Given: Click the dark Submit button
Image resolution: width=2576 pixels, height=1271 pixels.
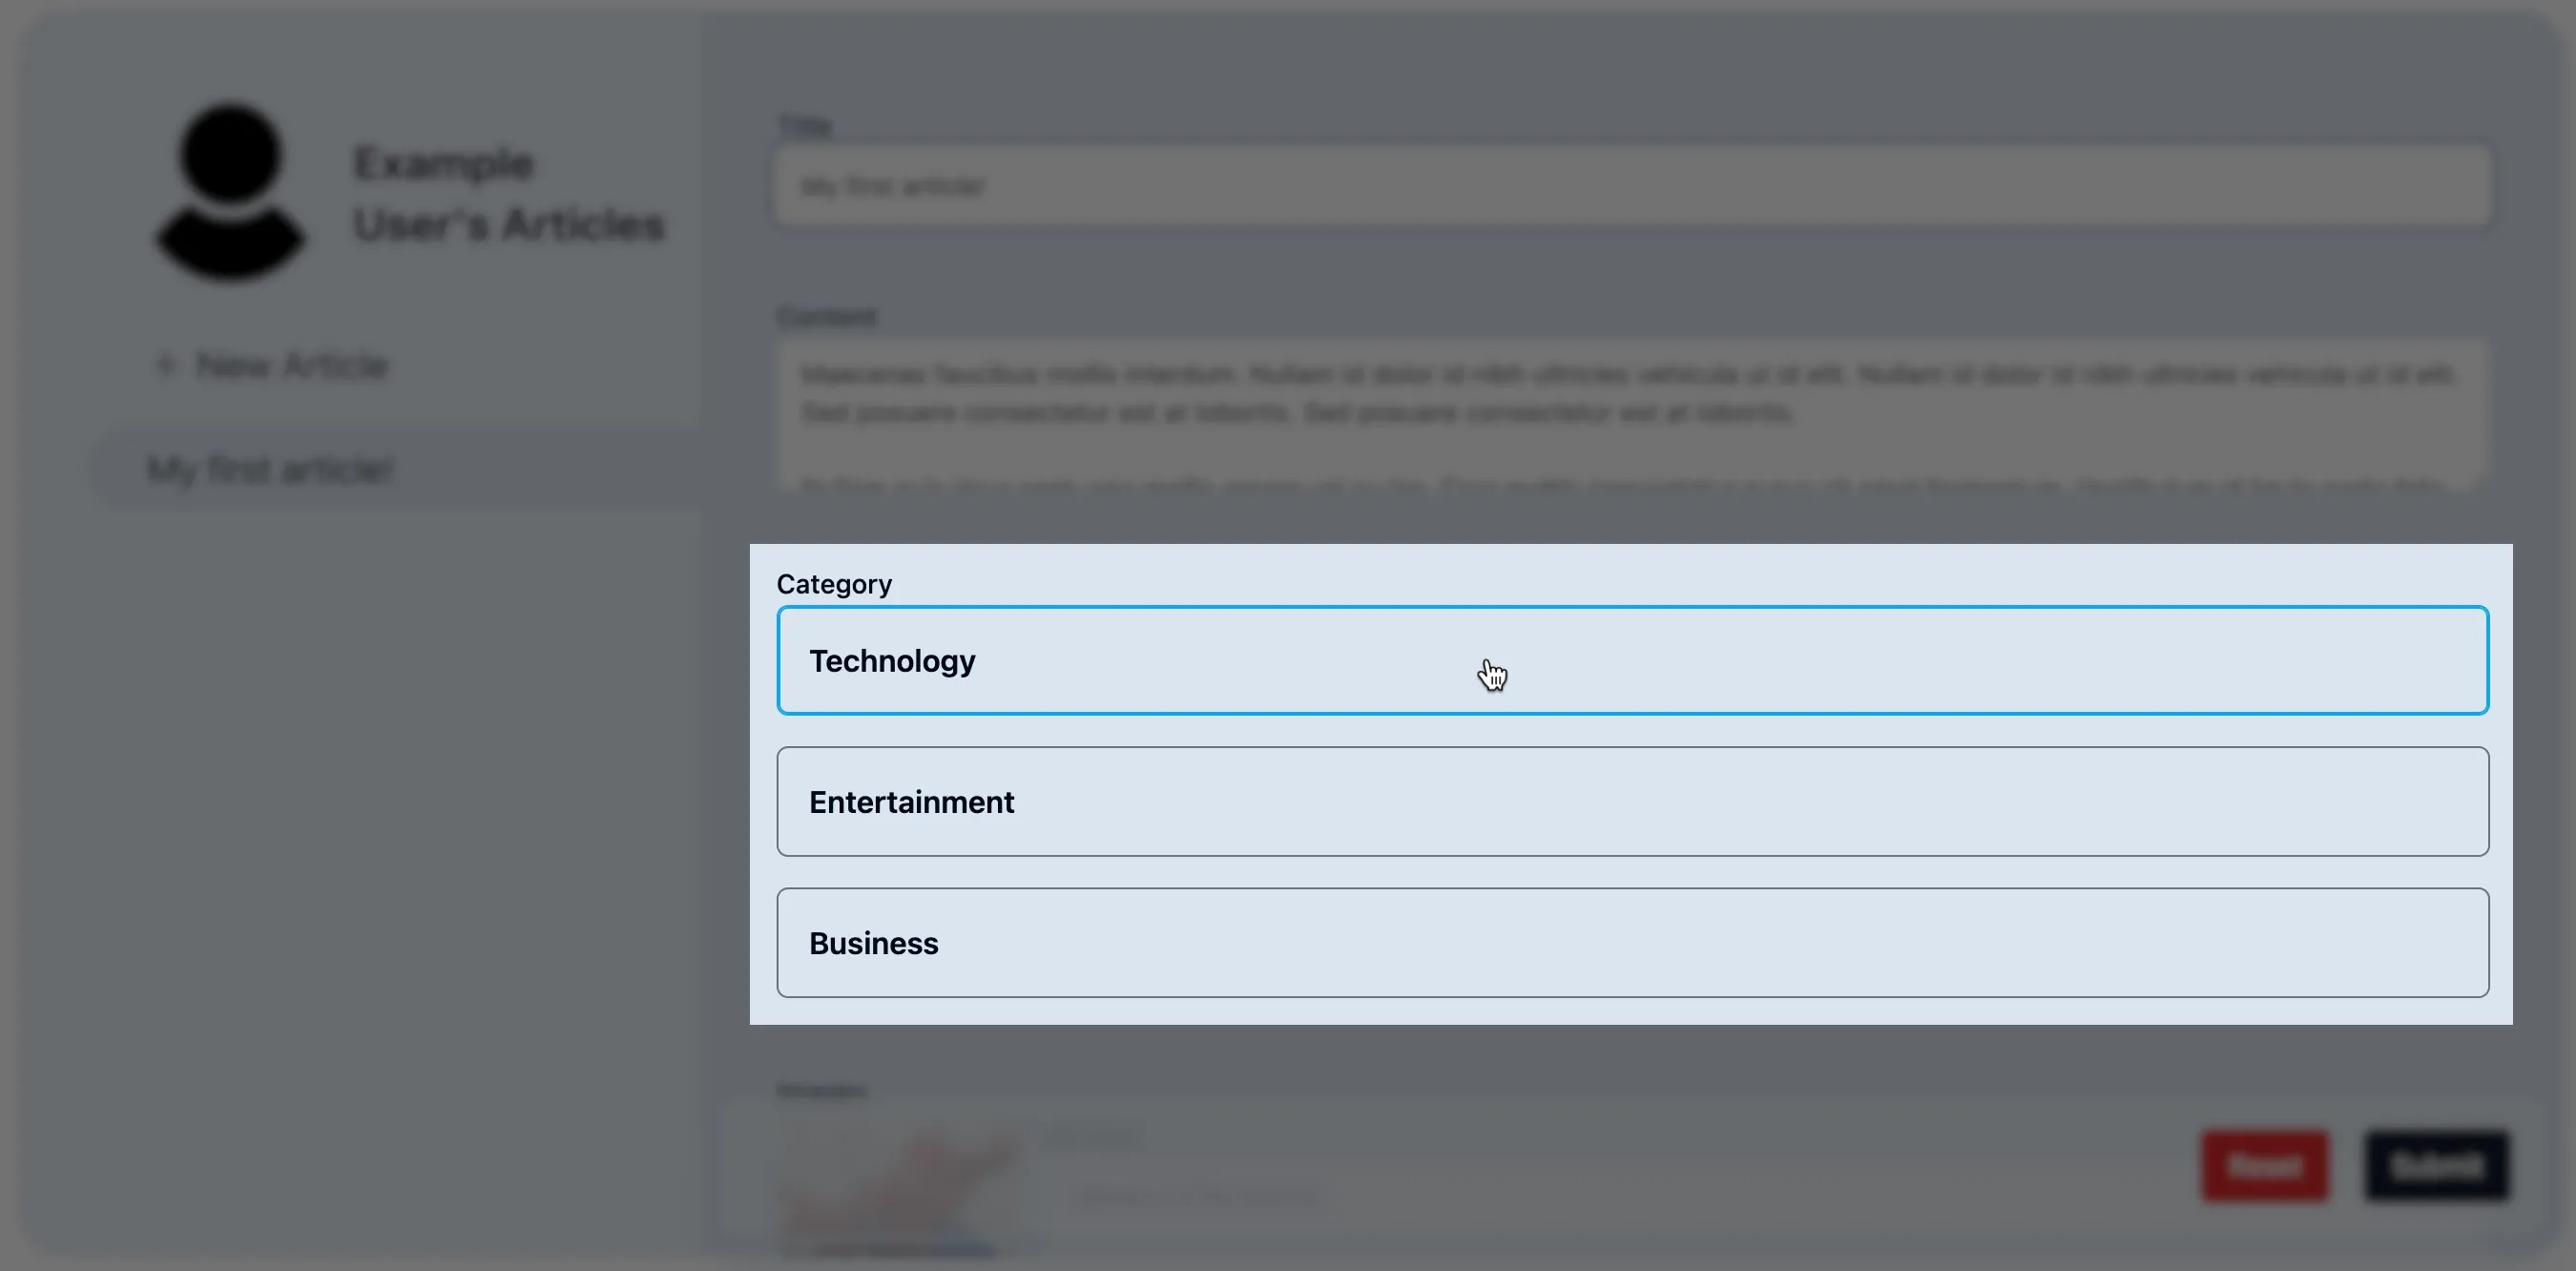Looking at the screenshot, I should 2437,1165.
